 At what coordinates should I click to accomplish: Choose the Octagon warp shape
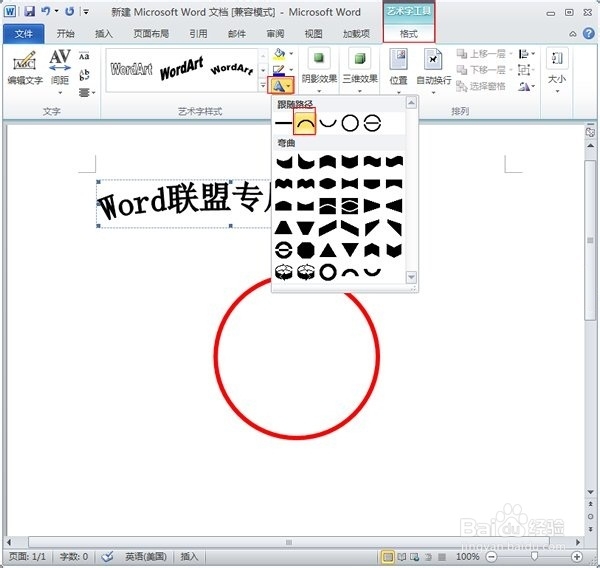tap(306, 250)
